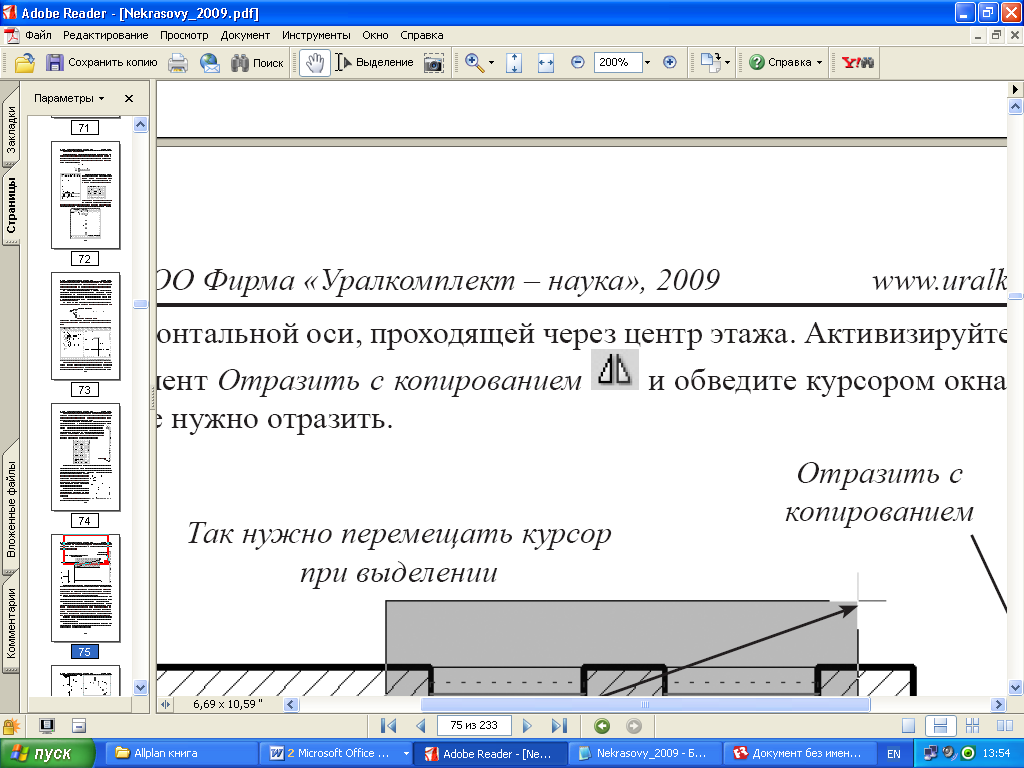Image resolution: width=1024 pixels, height=768 pixels.
Task: Go to the previous page
Action: click(421, 726)
